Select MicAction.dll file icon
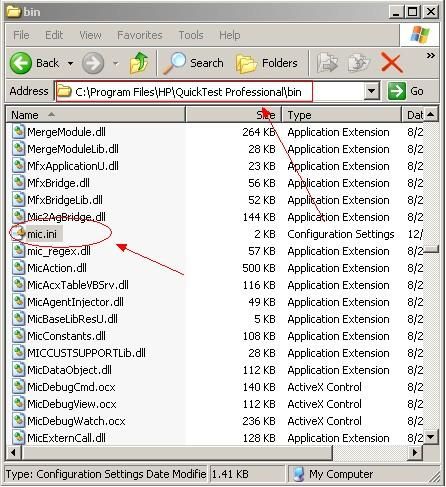Viewport: 446px width, 487px height. click(x=19, y=268)
